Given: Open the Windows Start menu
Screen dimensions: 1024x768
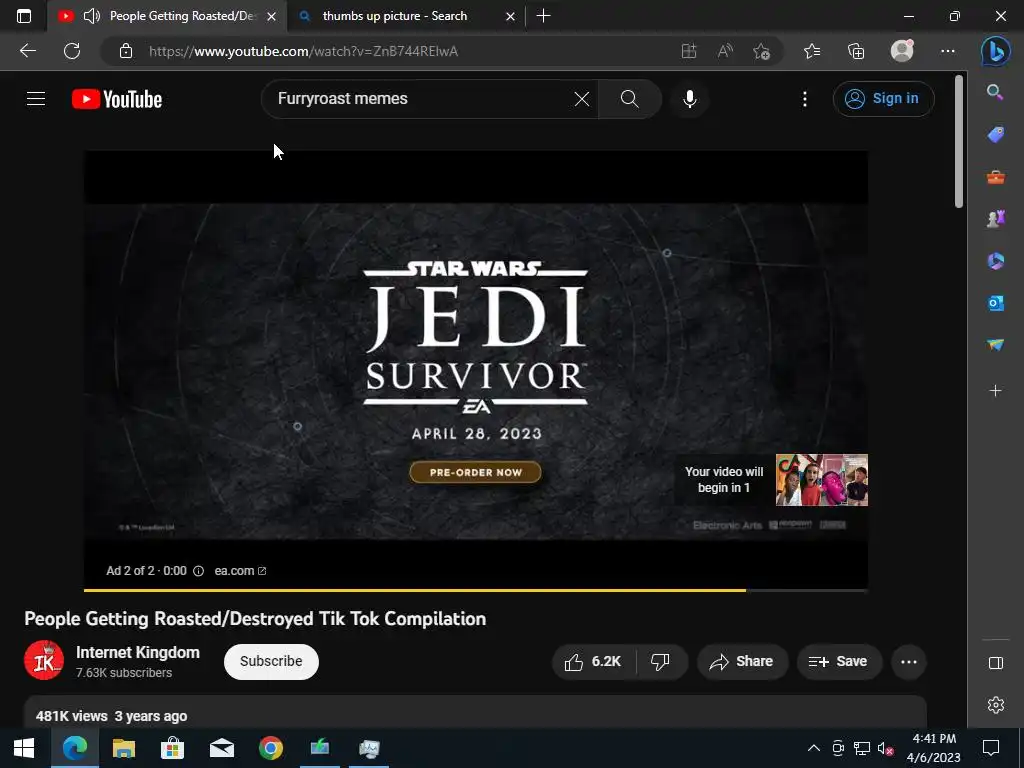Looking at the screenshot, I should coord(24,748).
